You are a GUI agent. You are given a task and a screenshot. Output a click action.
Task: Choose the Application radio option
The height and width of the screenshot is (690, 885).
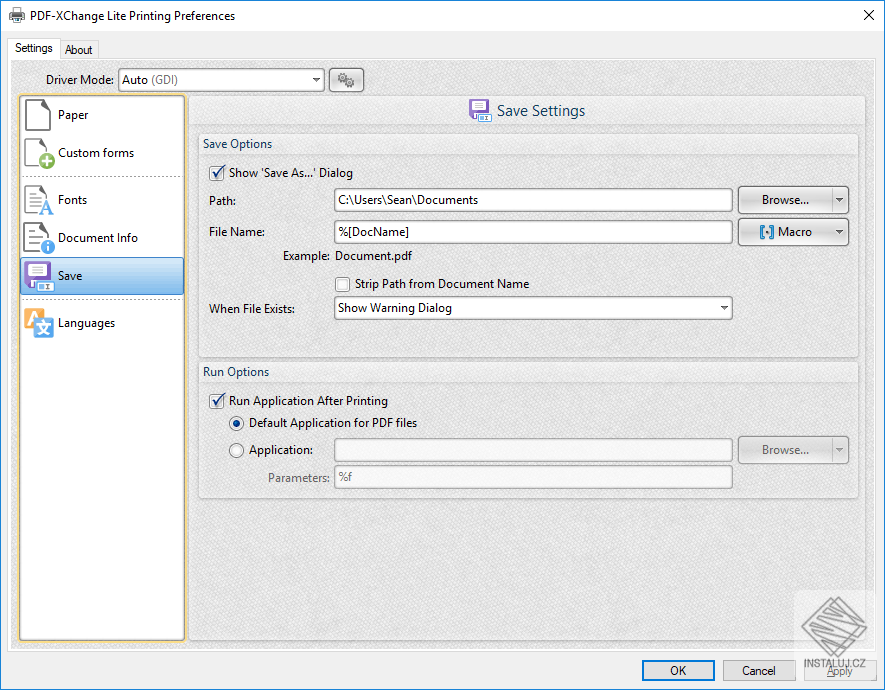pyautogui.click(x=236, y=450)
